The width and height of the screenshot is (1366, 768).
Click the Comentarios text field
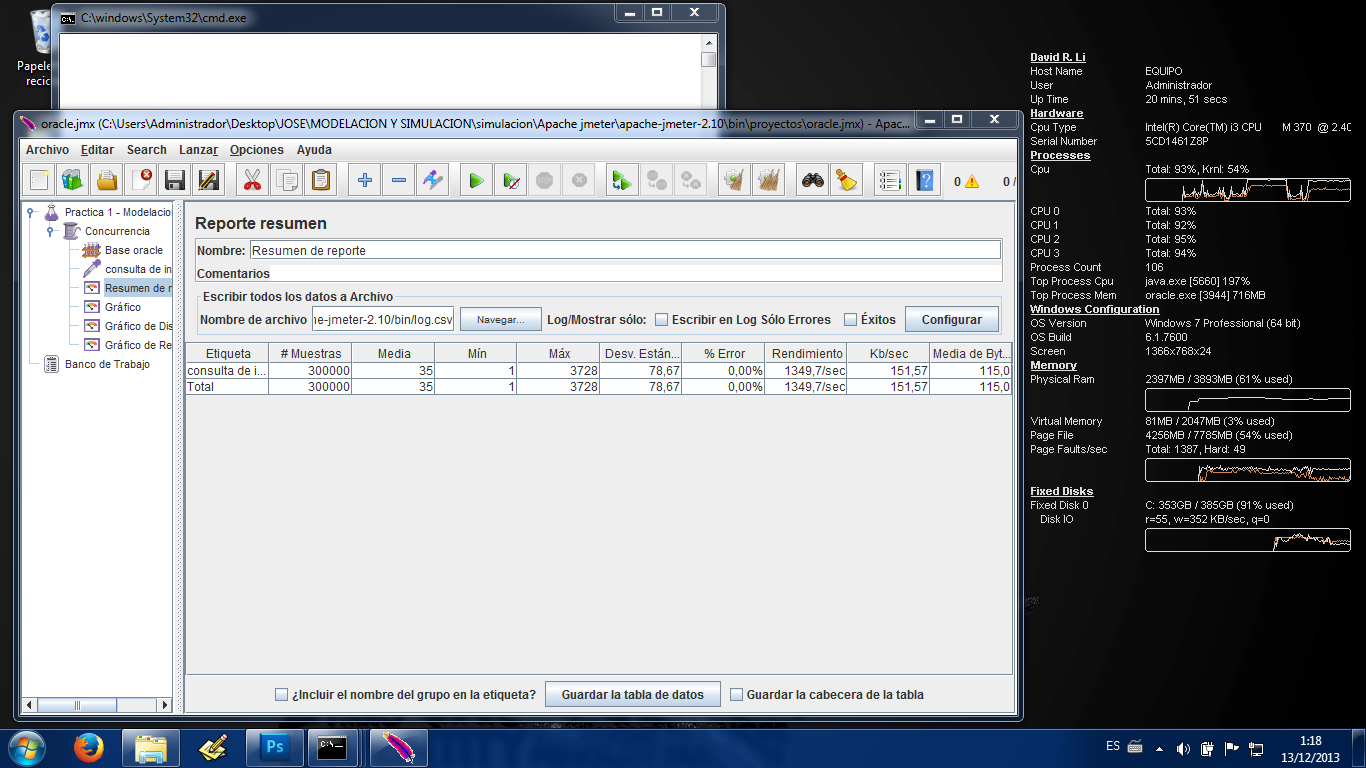[x=636, y=273]
